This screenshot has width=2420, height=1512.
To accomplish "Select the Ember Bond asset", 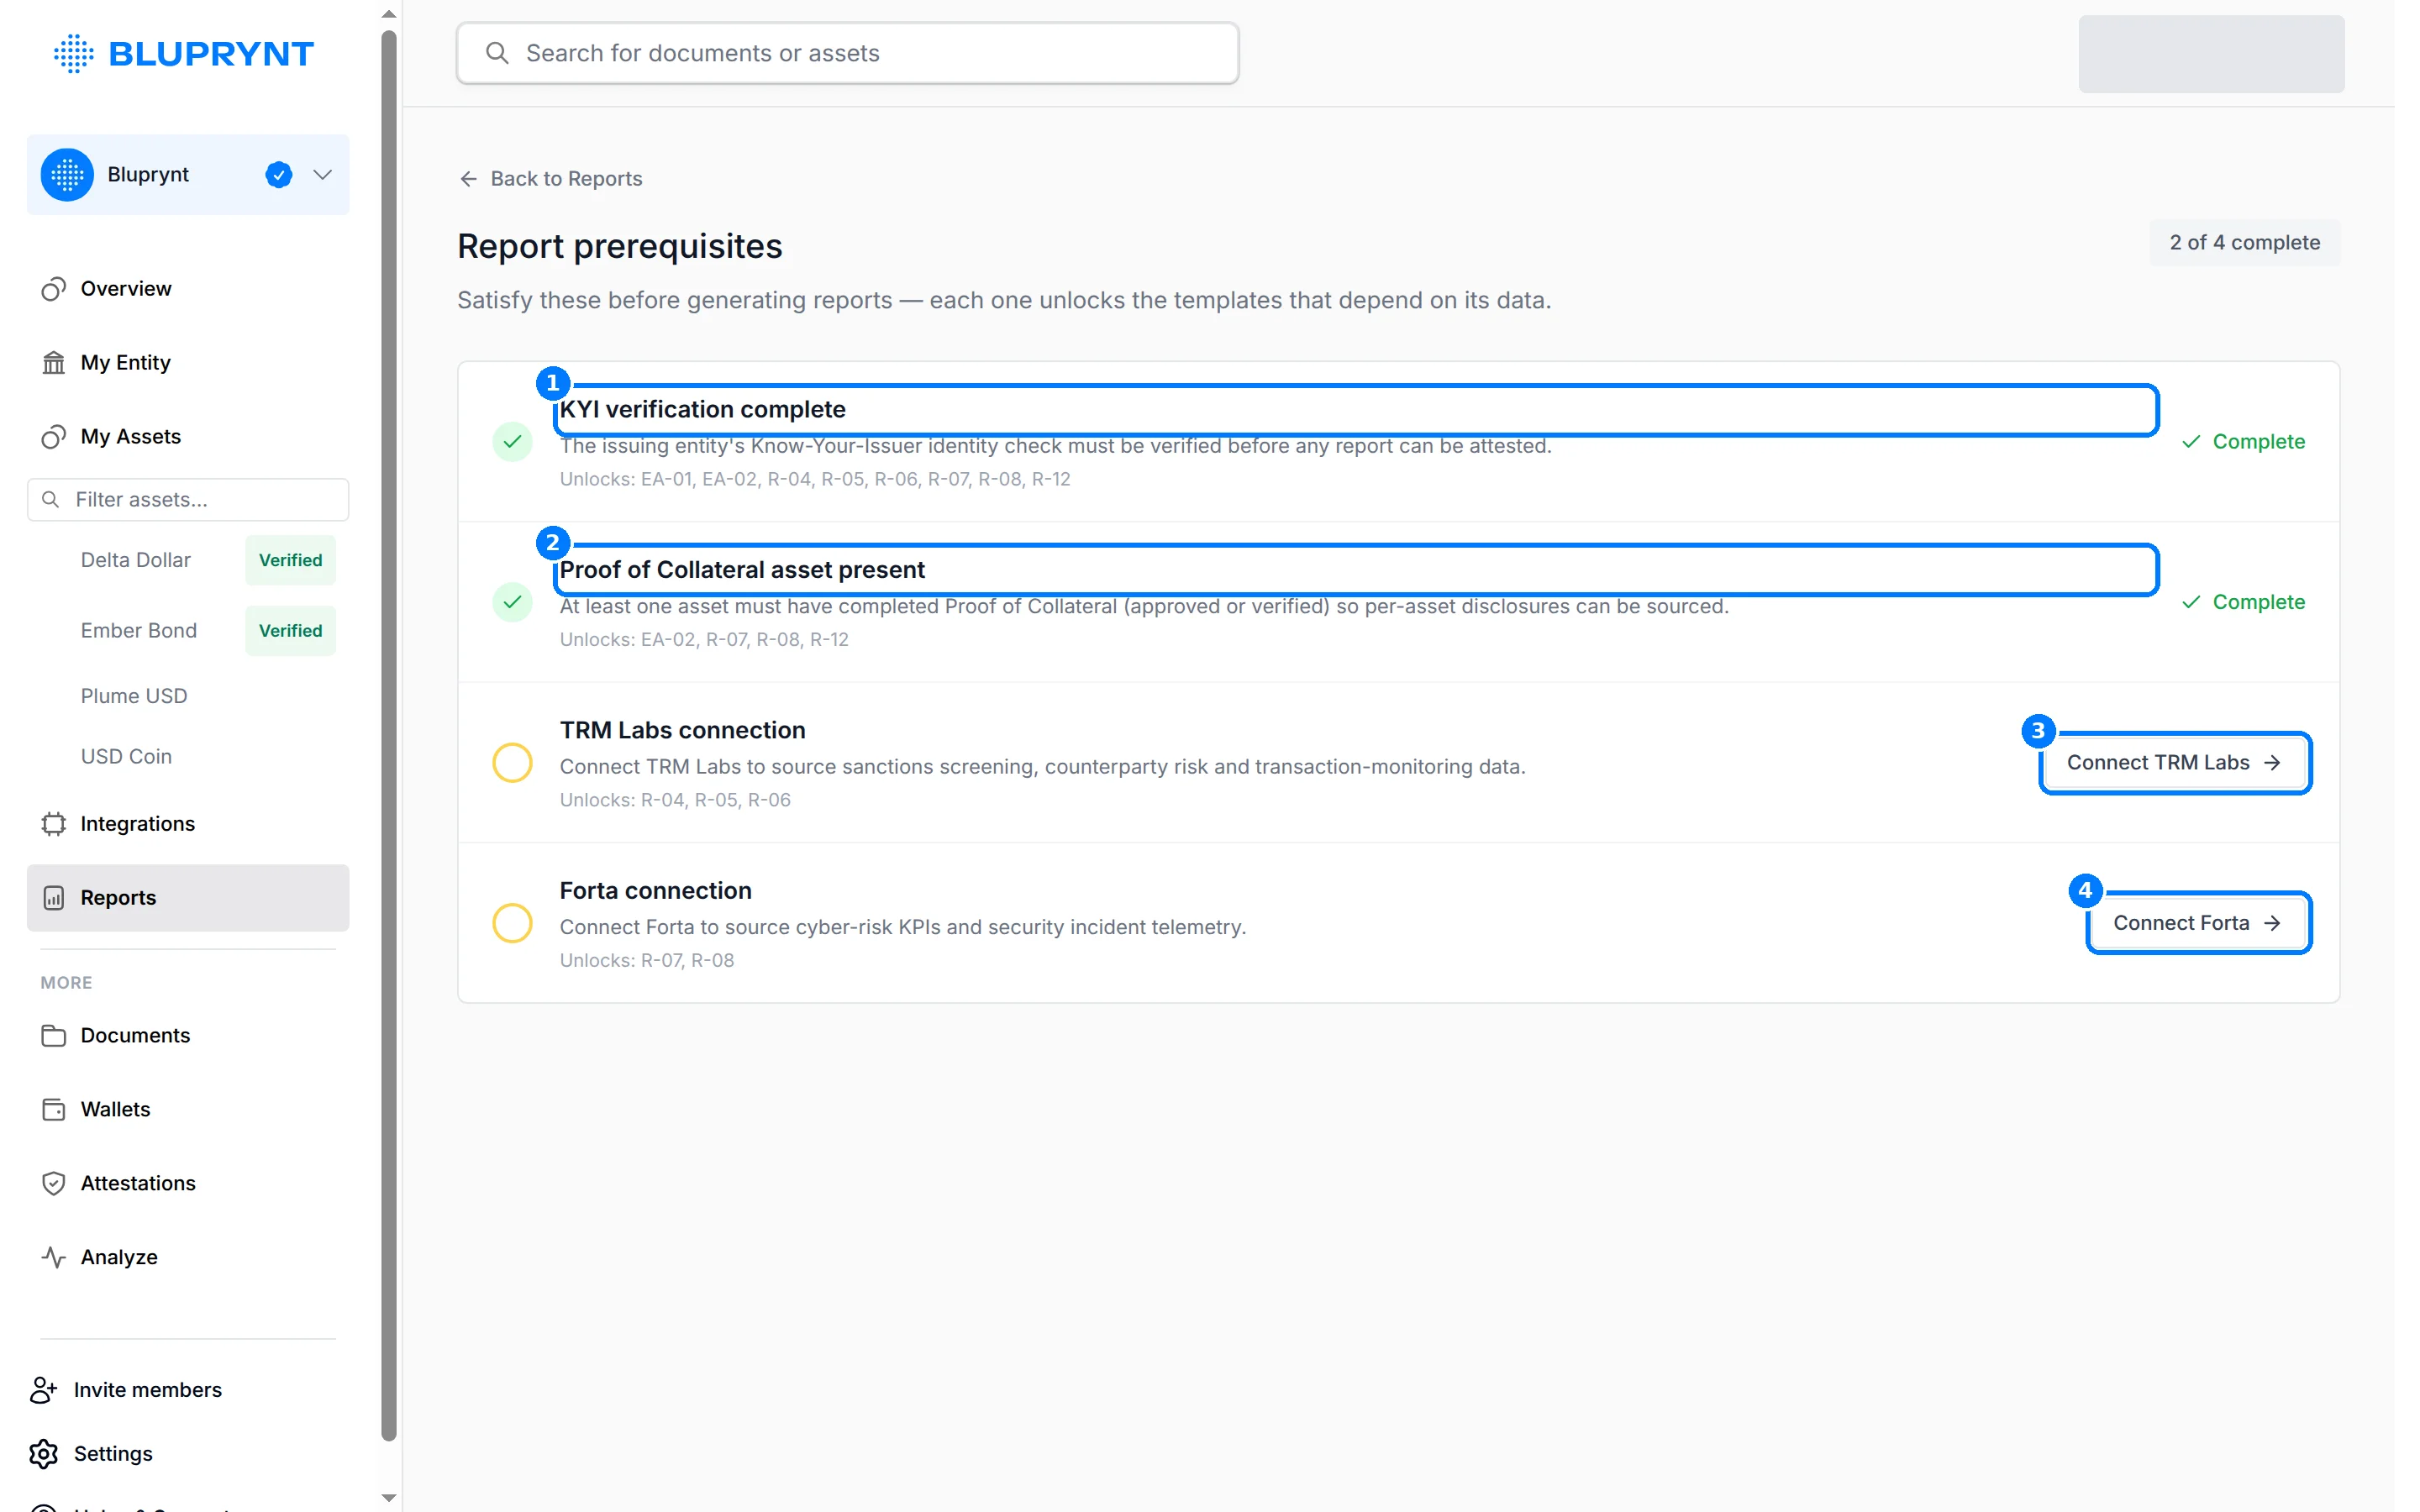I will [x=139, y=631].
